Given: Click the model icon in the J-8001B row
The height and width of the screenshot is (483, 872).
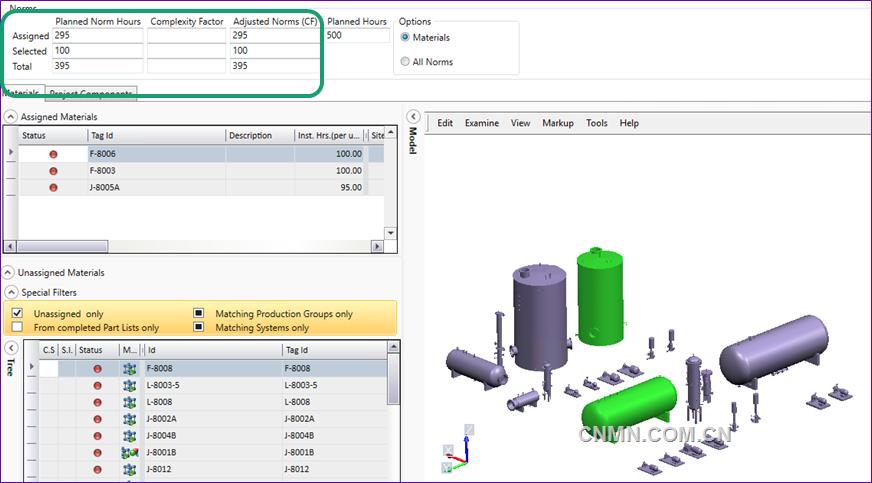Looking at the screenshot, I should [129, 452].
